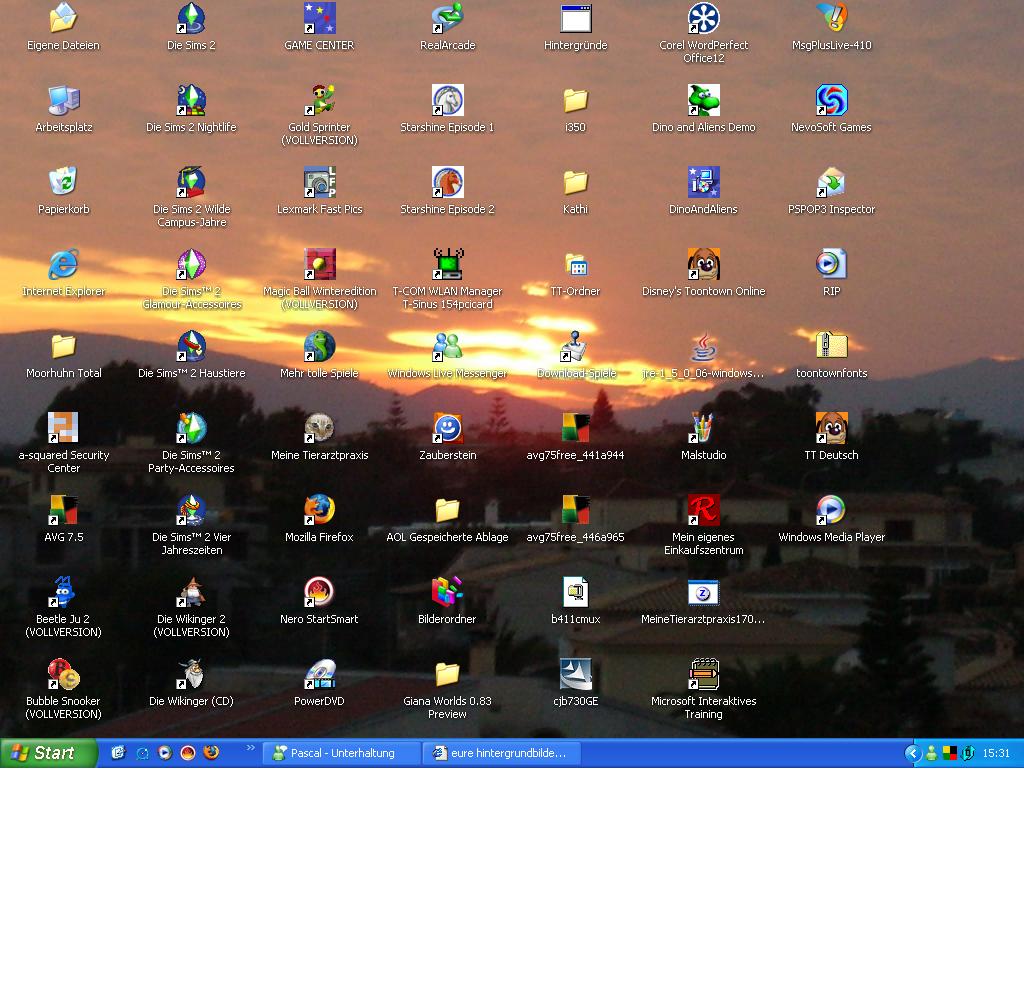The height and width of the screenshot is (1000, 1024).
Task: Expand the Quick Launch overflow chevron
Action: (x=250, y=748)
